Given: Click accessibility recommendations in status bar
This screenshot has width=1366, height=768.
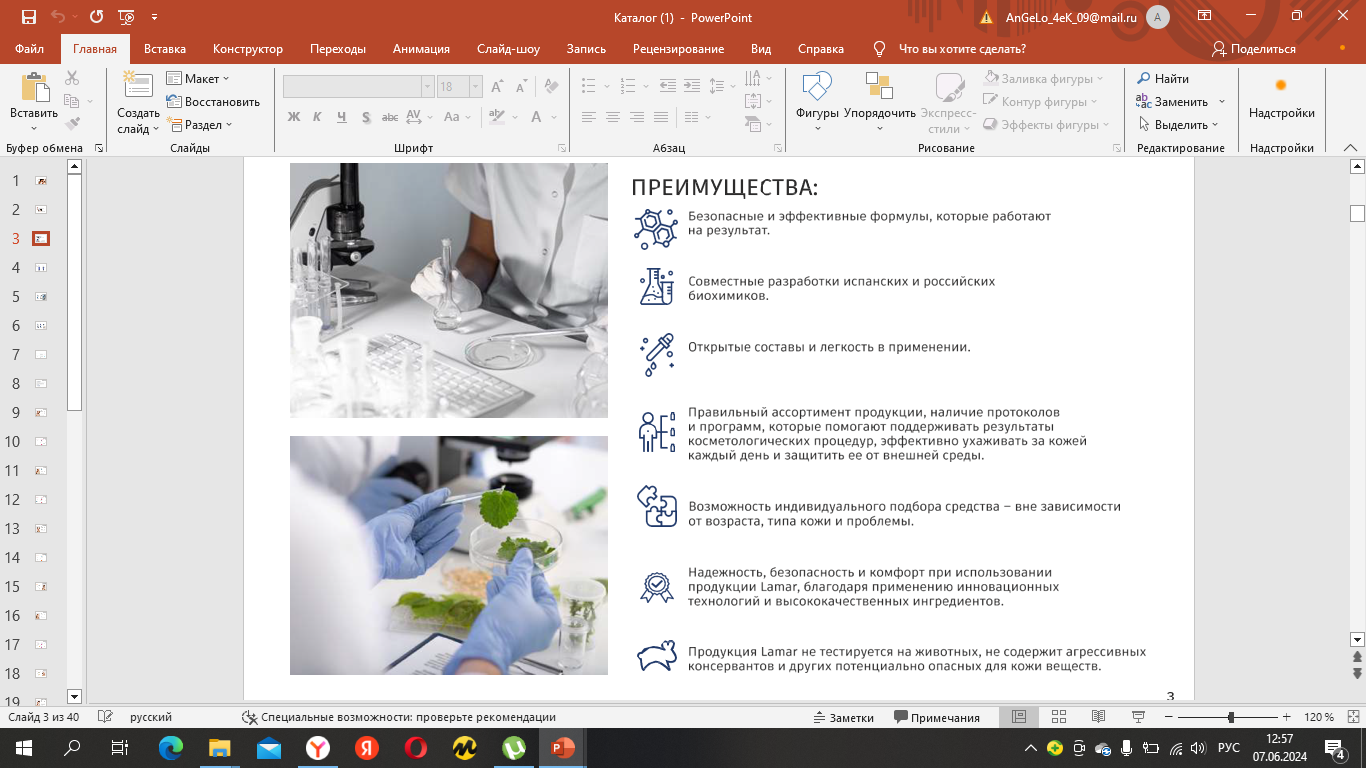Looking at the screenshot, I should tap(398, 717).
